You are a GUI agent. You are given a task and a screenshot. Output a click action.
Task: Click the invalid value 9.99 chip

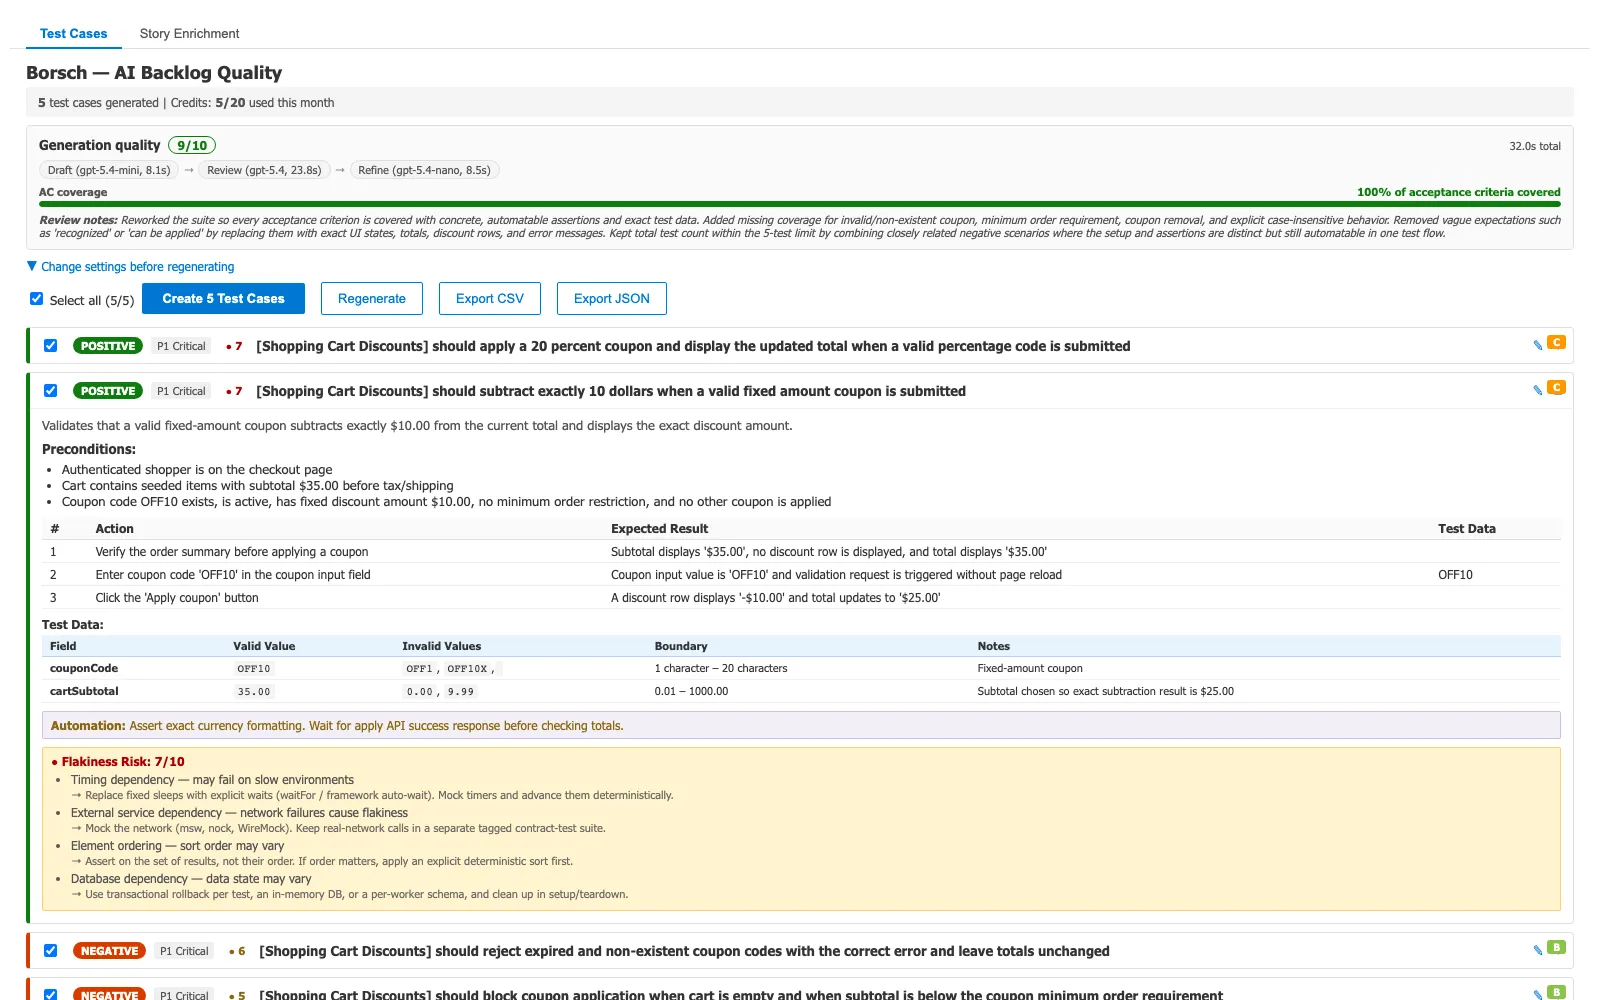coord(461,692)
